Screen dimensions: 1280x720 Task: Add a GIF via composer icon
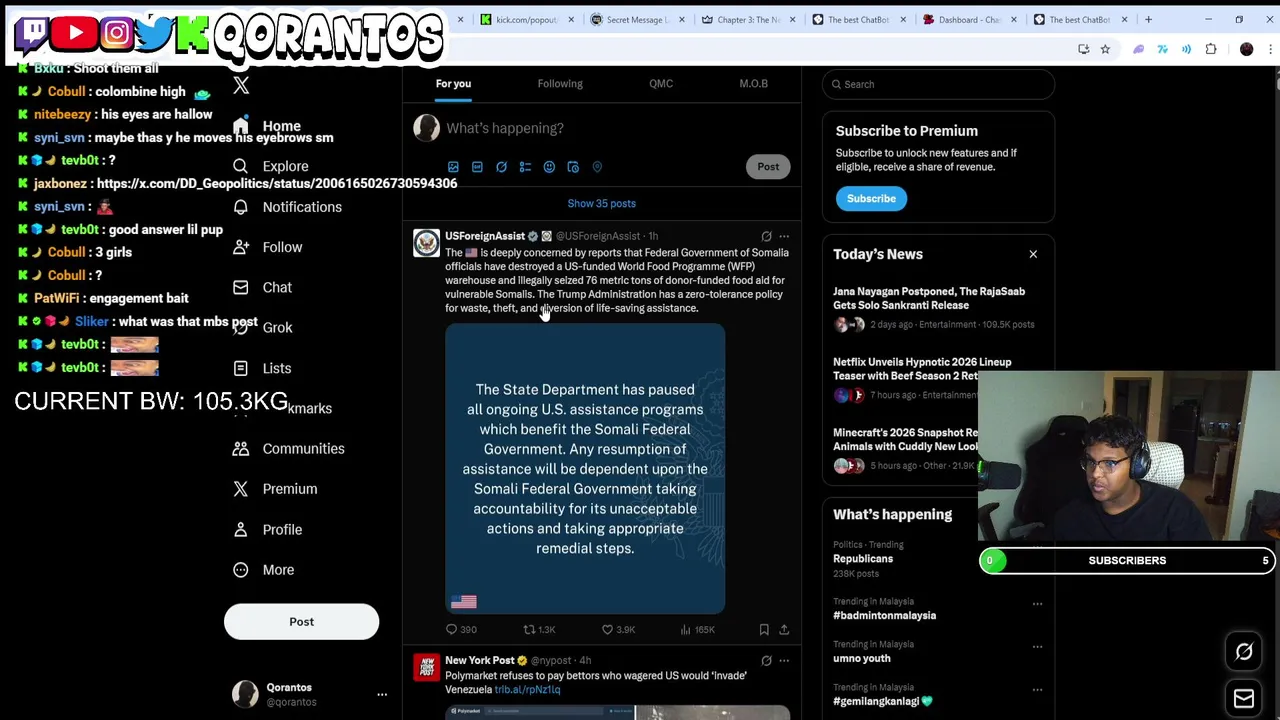pos(477,167)
